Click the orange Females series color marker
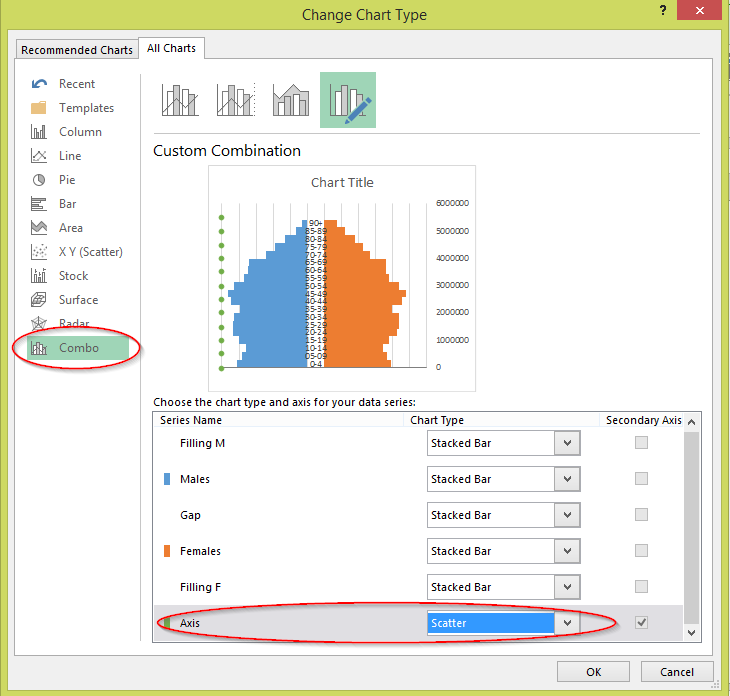Screen dimensions: 730x696 click(167, 551)
